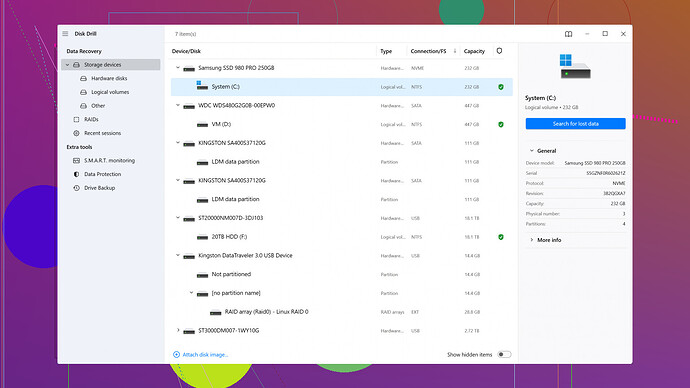Select the System (C:) volume row
Viewport: 690px width, 388px height.
341,87
